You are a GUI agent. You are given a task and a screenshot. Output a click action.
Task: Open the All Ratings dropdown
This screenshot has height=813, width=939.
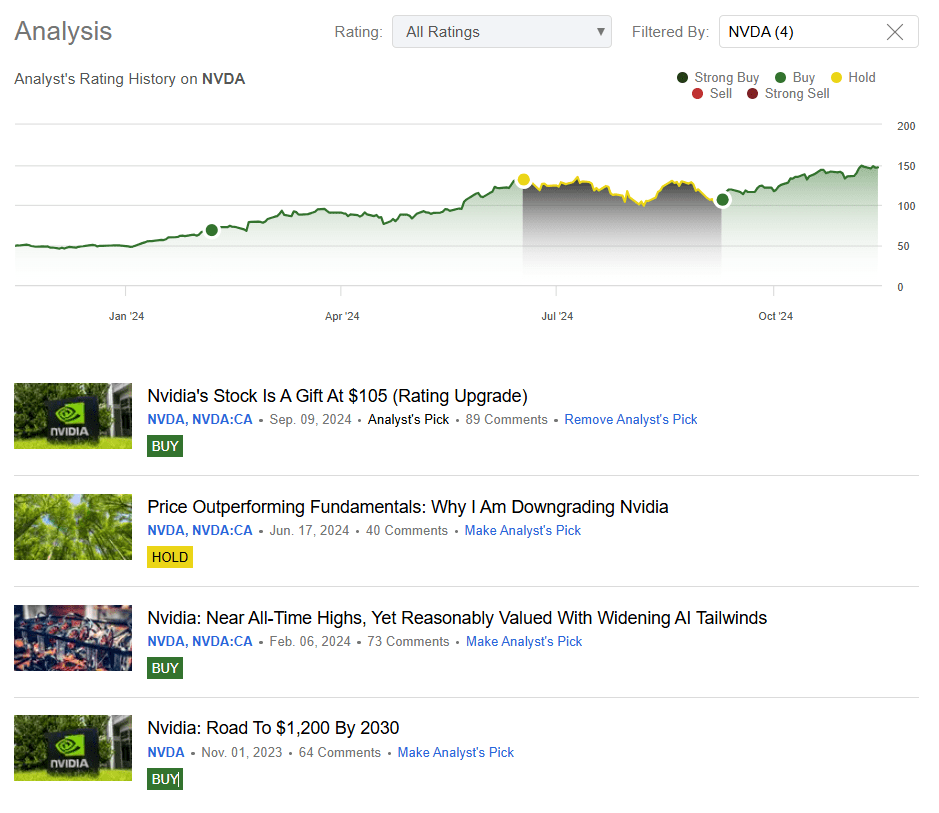pyautogui.click(x=501, y=32)
